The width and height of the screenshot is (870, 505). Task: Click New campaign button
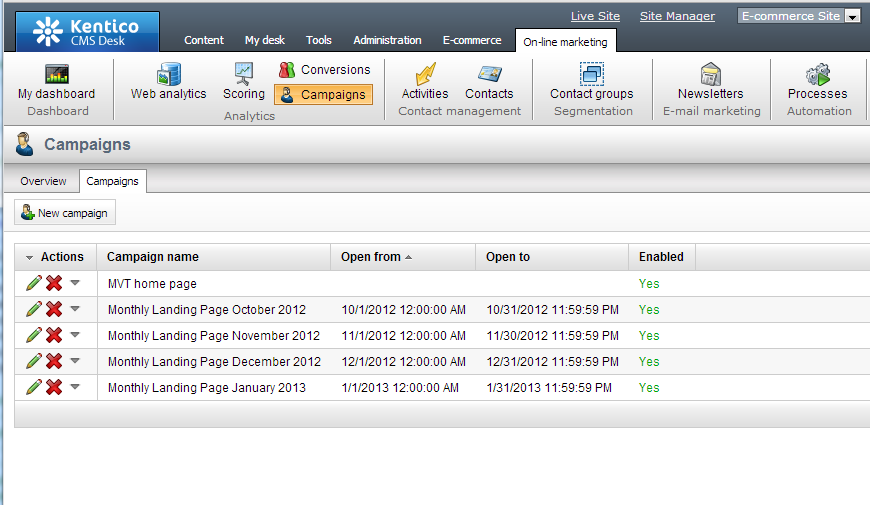[65, 213]
